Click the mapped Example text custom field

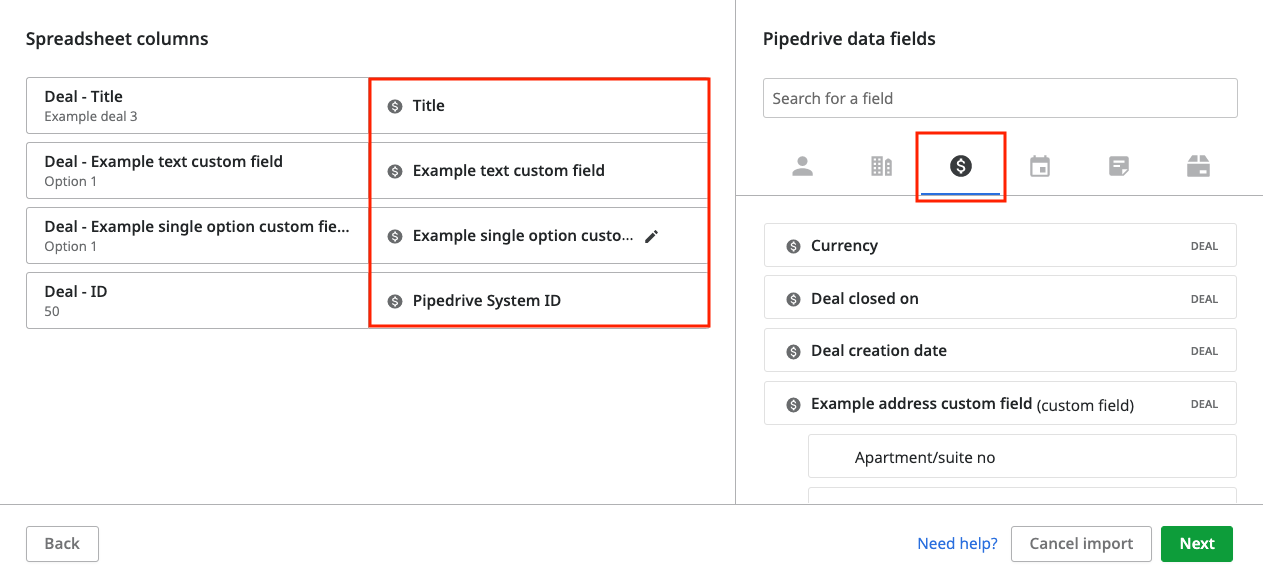[539, 171]
